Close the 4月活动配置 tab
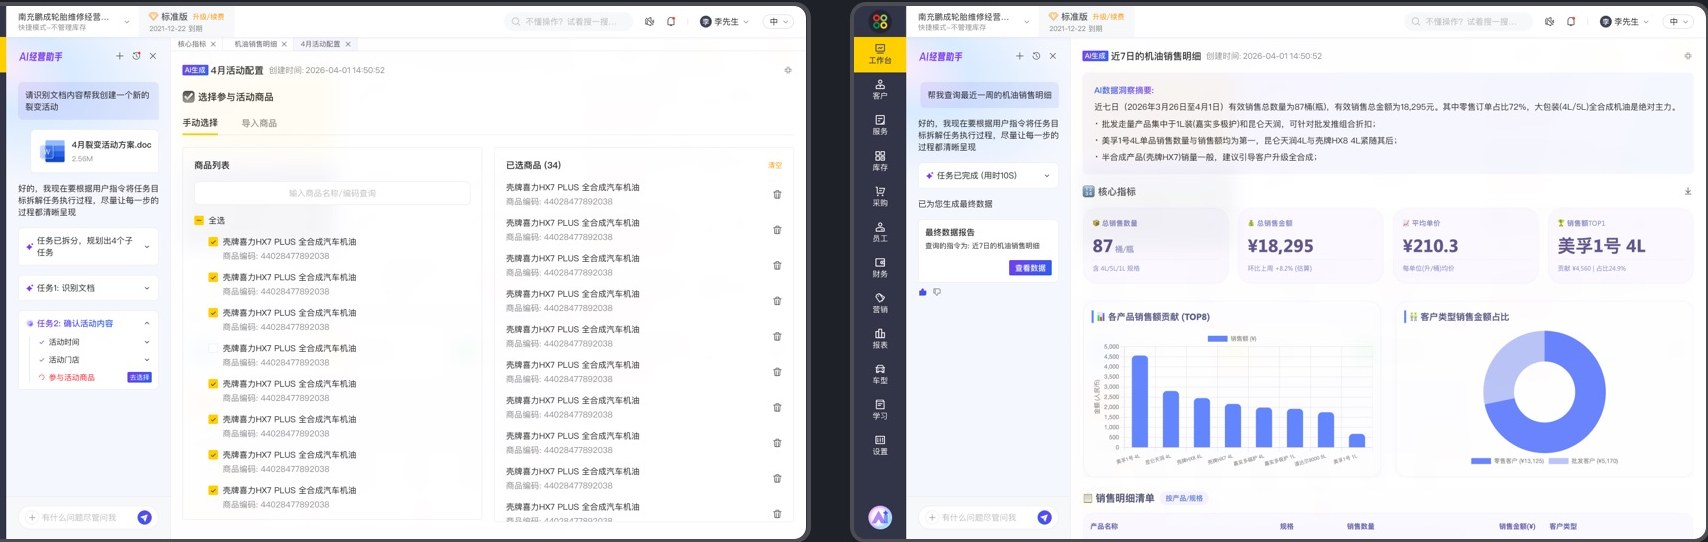Viewport: 1708px width, 542px height. tap(349, 44)
